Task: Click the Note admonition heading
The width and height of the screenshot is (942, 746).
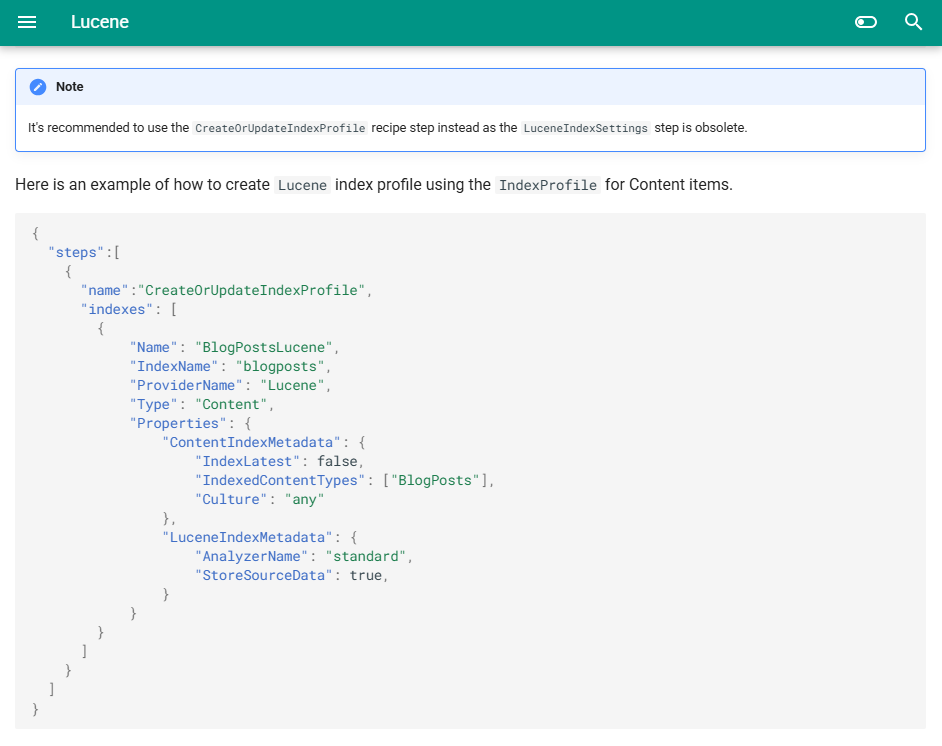Action: pos(70,87)
